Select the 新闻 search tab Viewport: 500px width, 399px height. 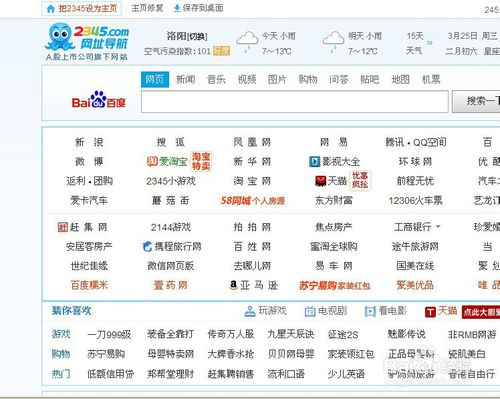click(x=185, y=79)
